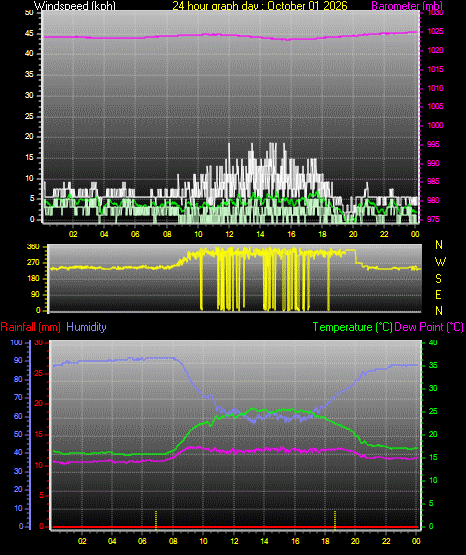The image size is (466, 555).
Task: Click the 'S' compass letter
Action: pyautogui.click(x=438, y=279)
